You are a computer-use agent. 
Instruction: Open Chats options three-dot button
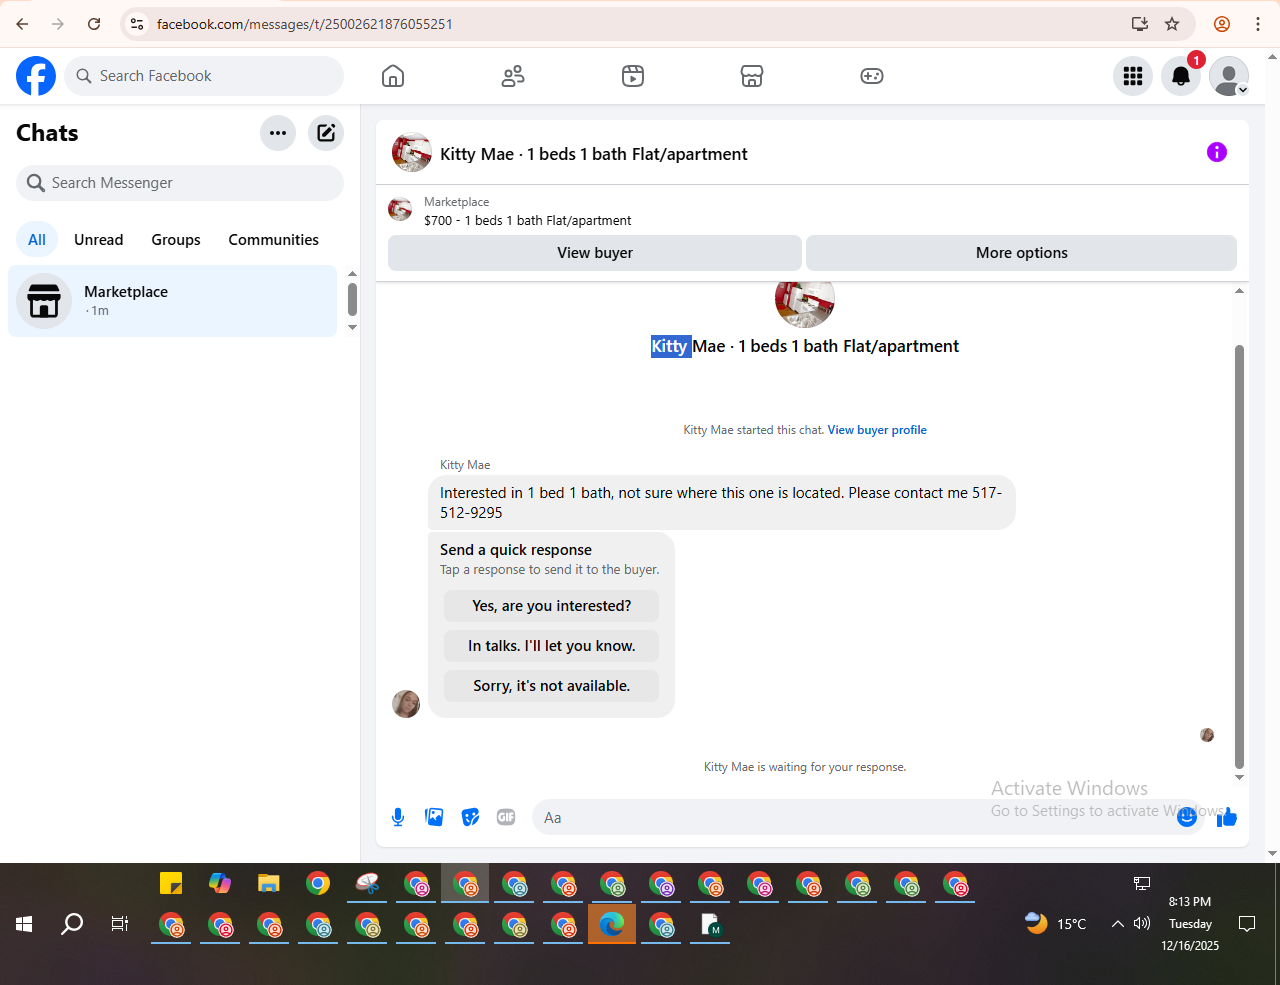(278, 133)
